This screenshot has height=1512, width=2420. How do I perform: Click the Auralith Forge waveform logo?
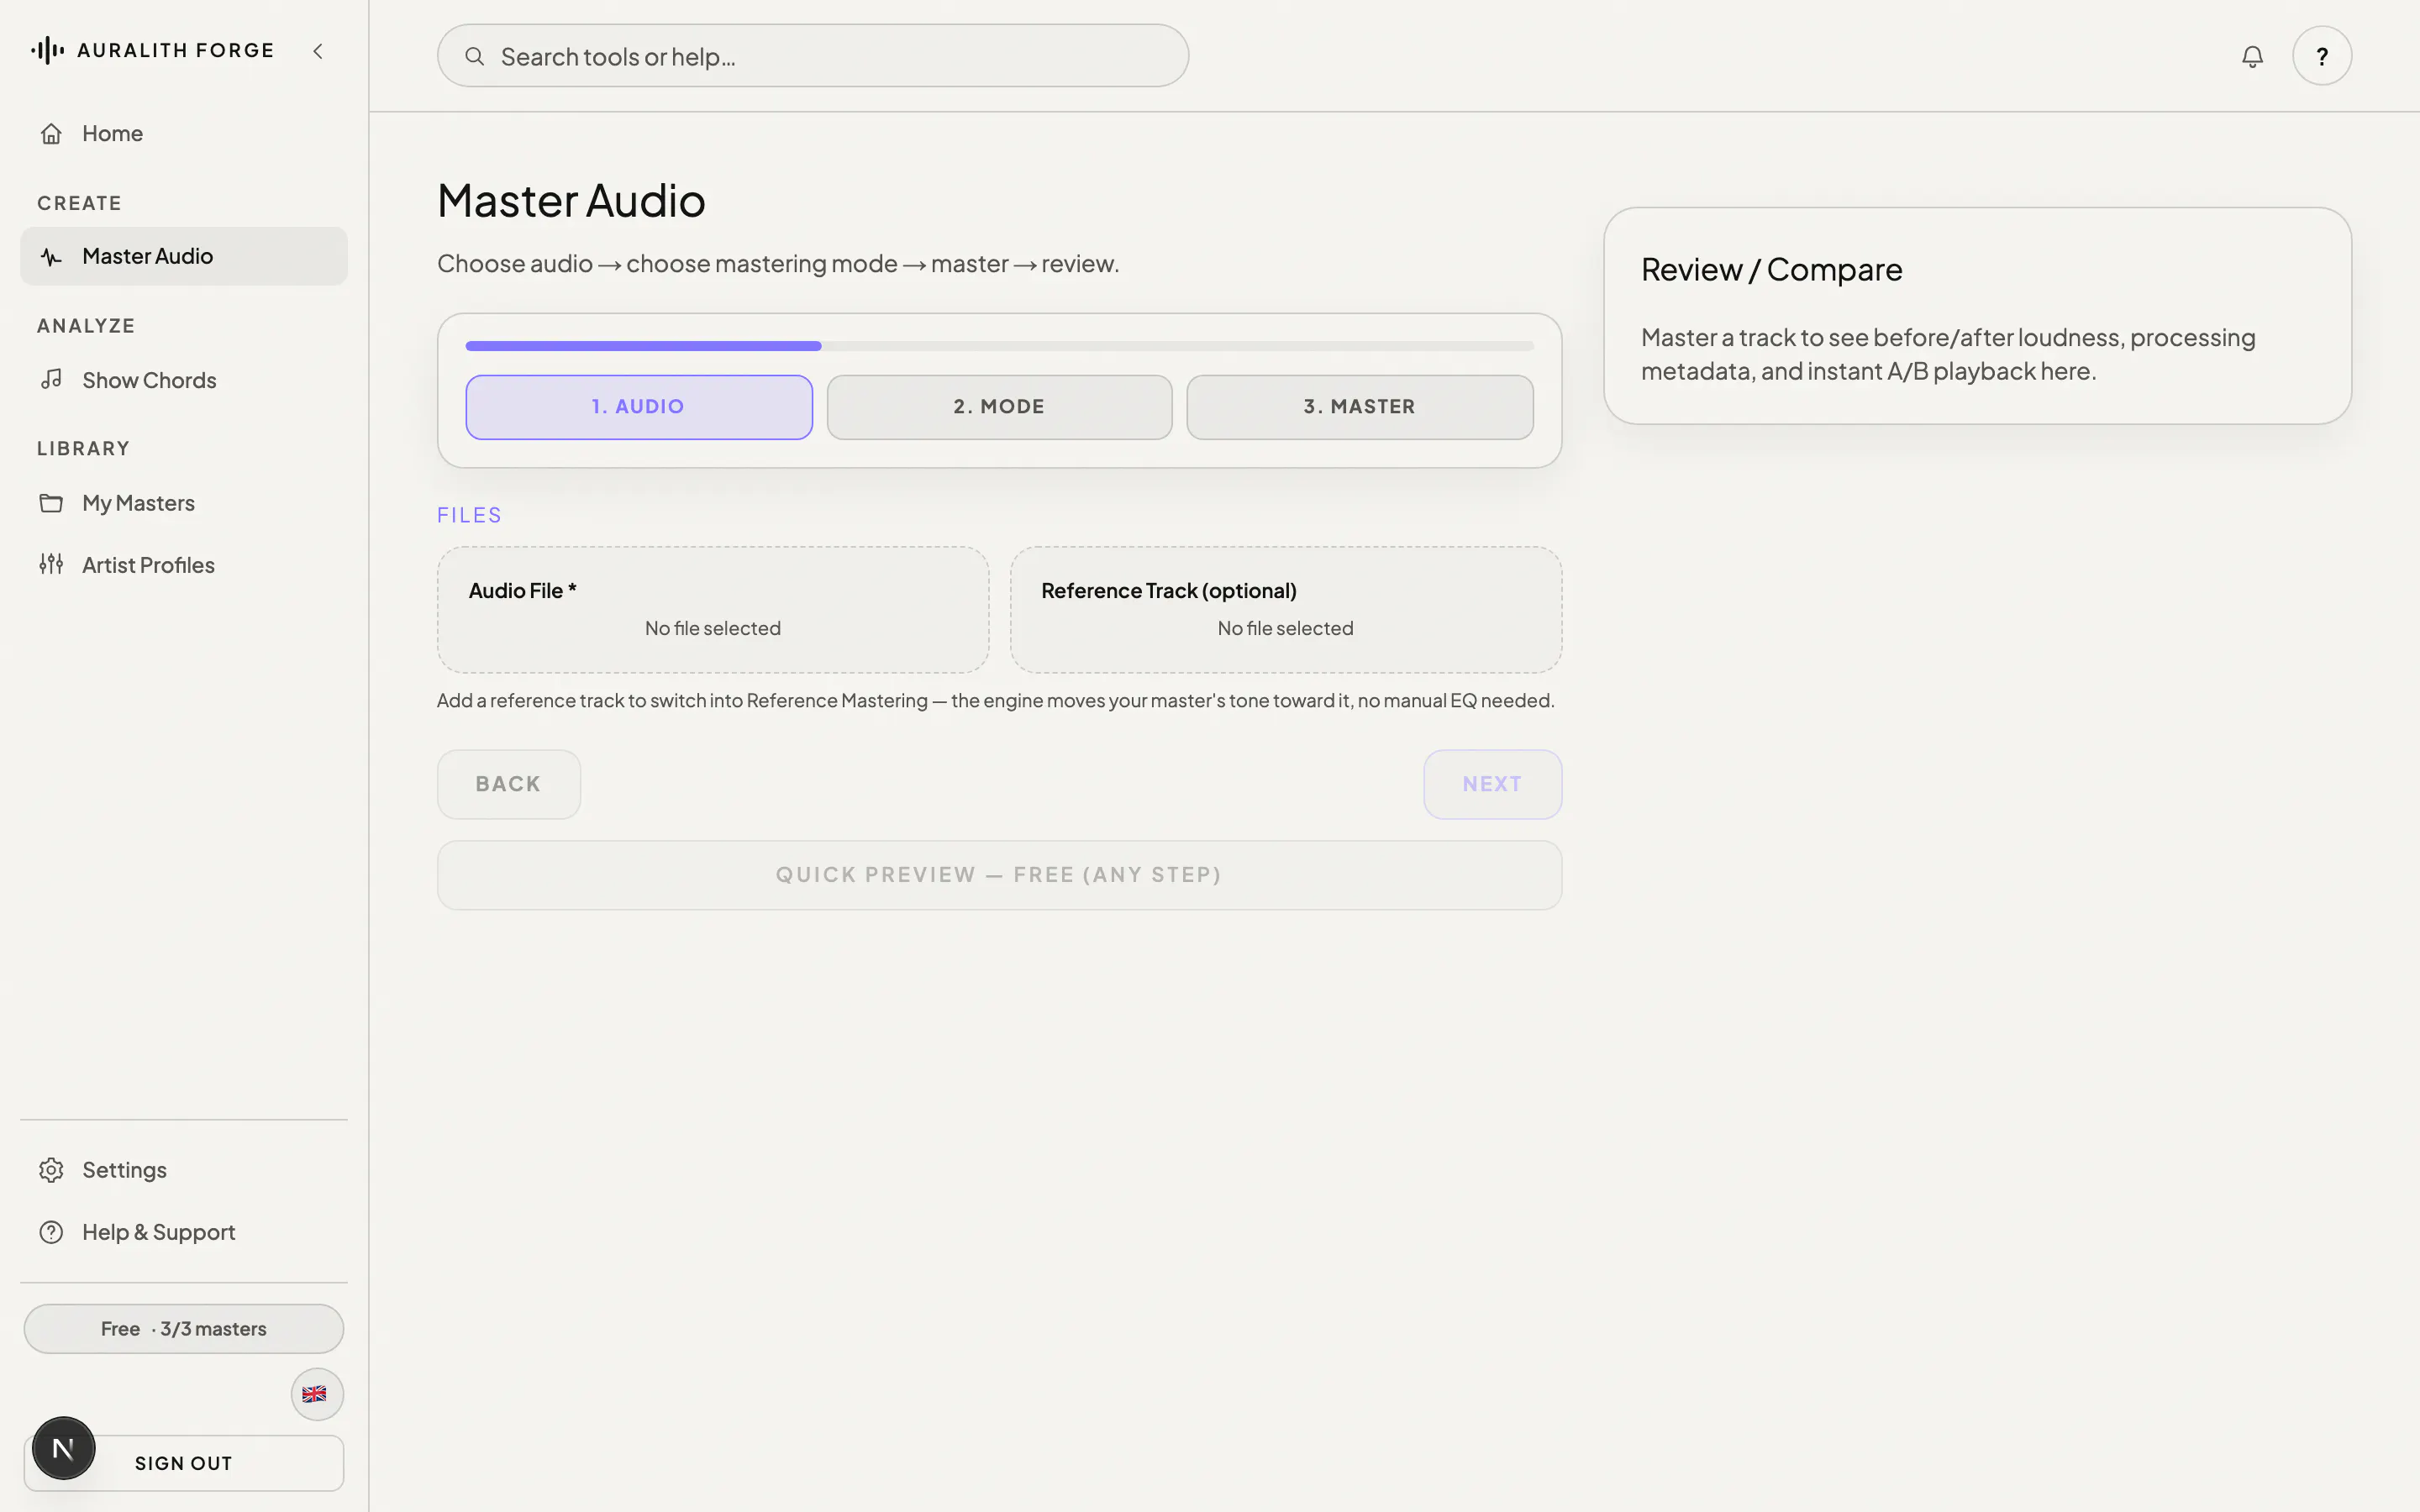click(47, 50)
